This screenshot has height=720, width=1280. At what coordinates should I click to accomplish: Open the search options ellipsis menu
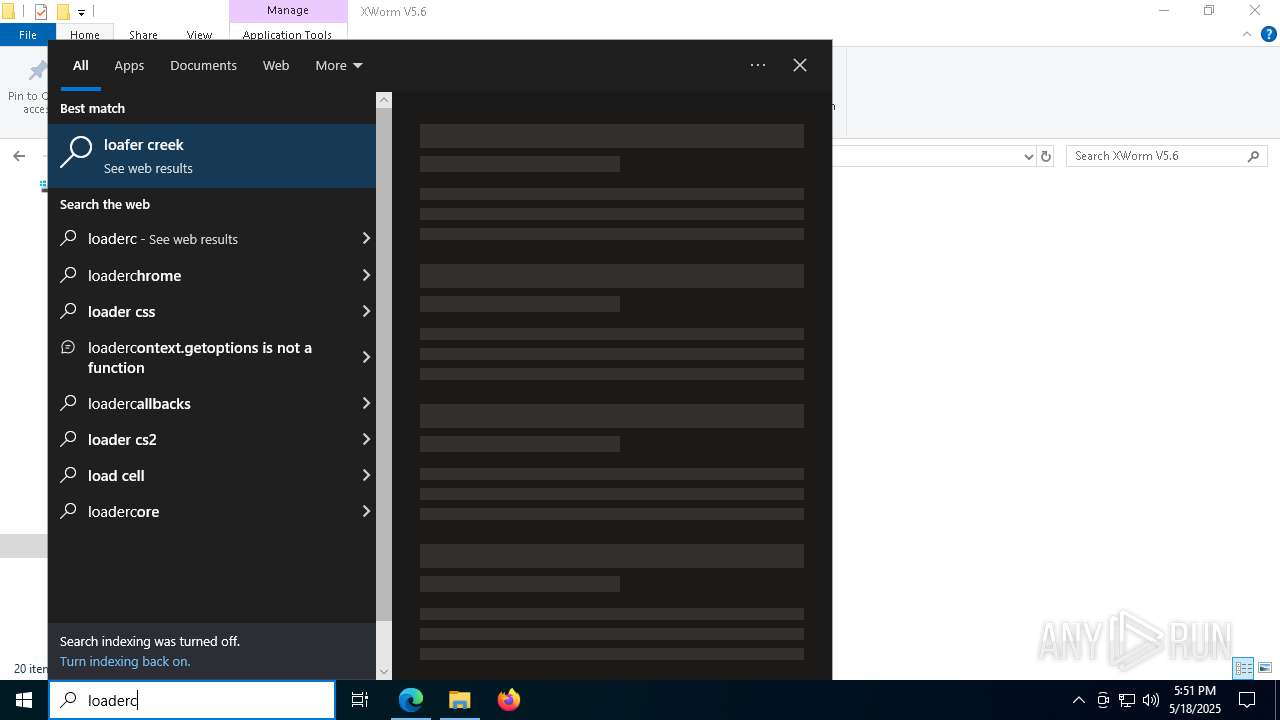[758, 65]
